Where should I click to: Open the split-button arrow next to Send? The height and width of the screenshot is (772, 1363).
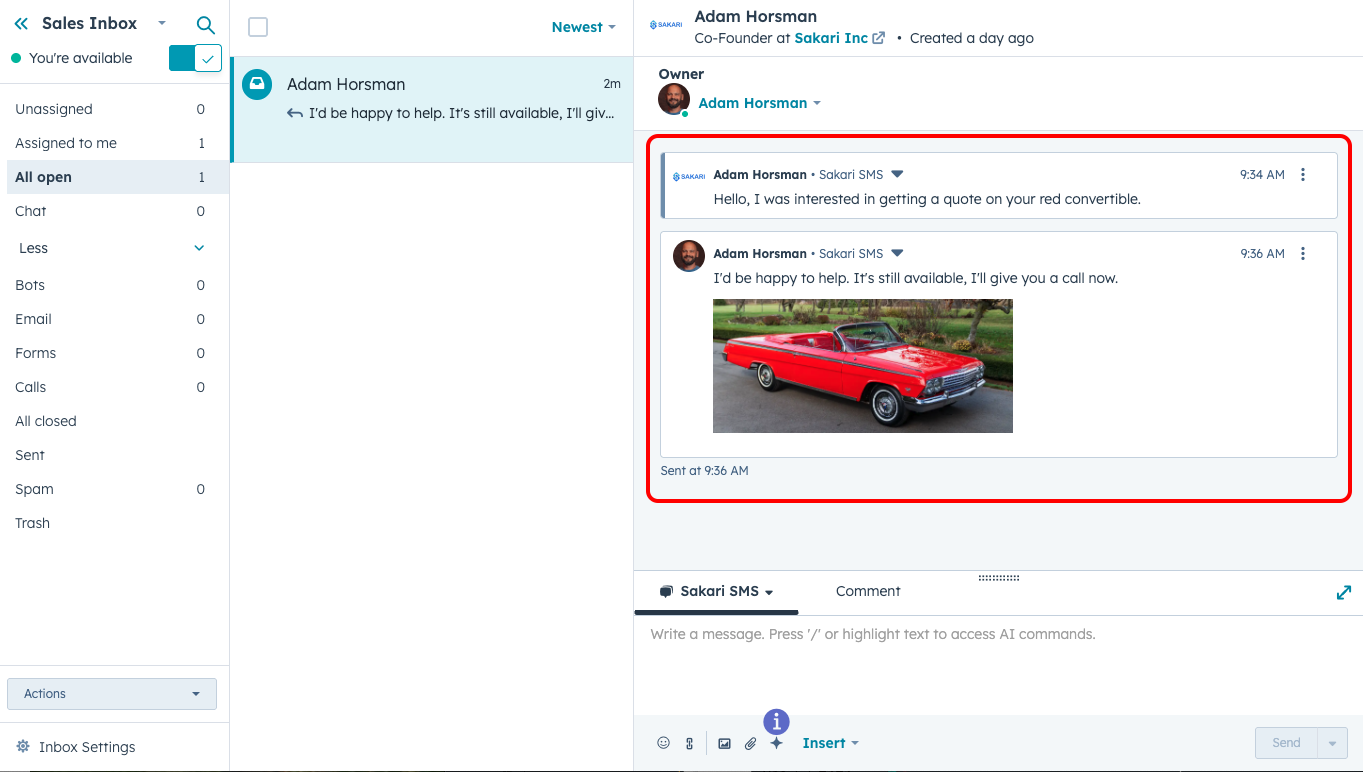tap(1332, 743)
